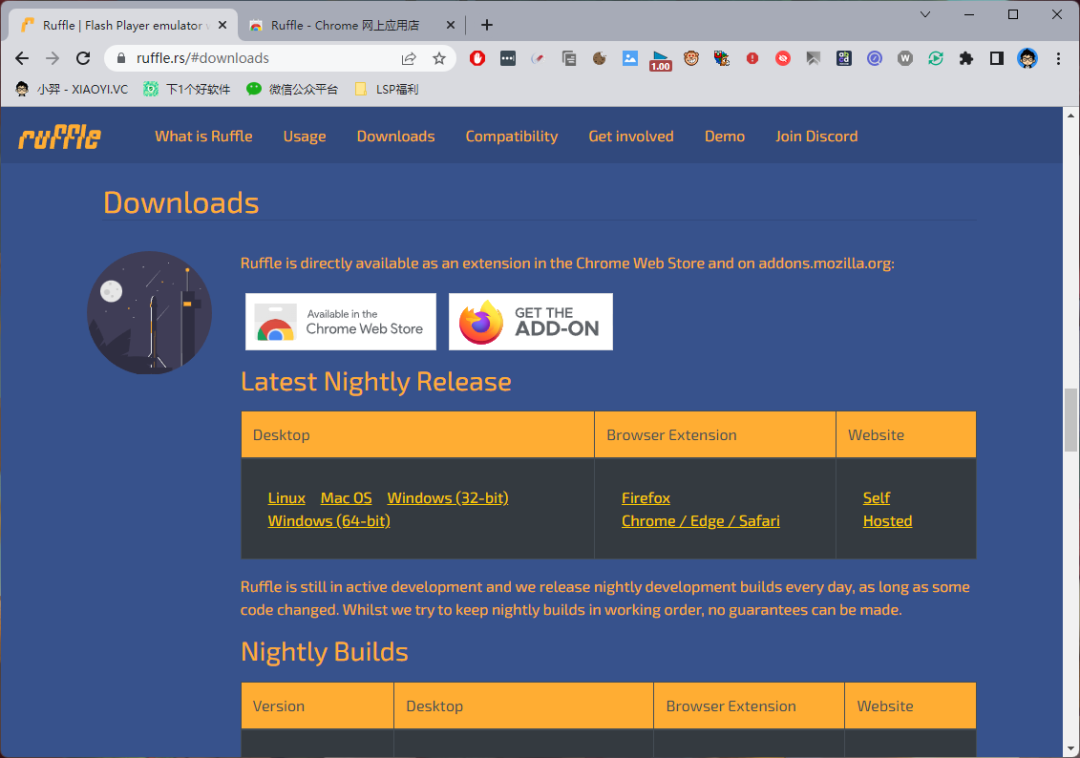Open a new tab with plus button
The height and width of the screenshot is (758, 1080).
coord(487,25)
